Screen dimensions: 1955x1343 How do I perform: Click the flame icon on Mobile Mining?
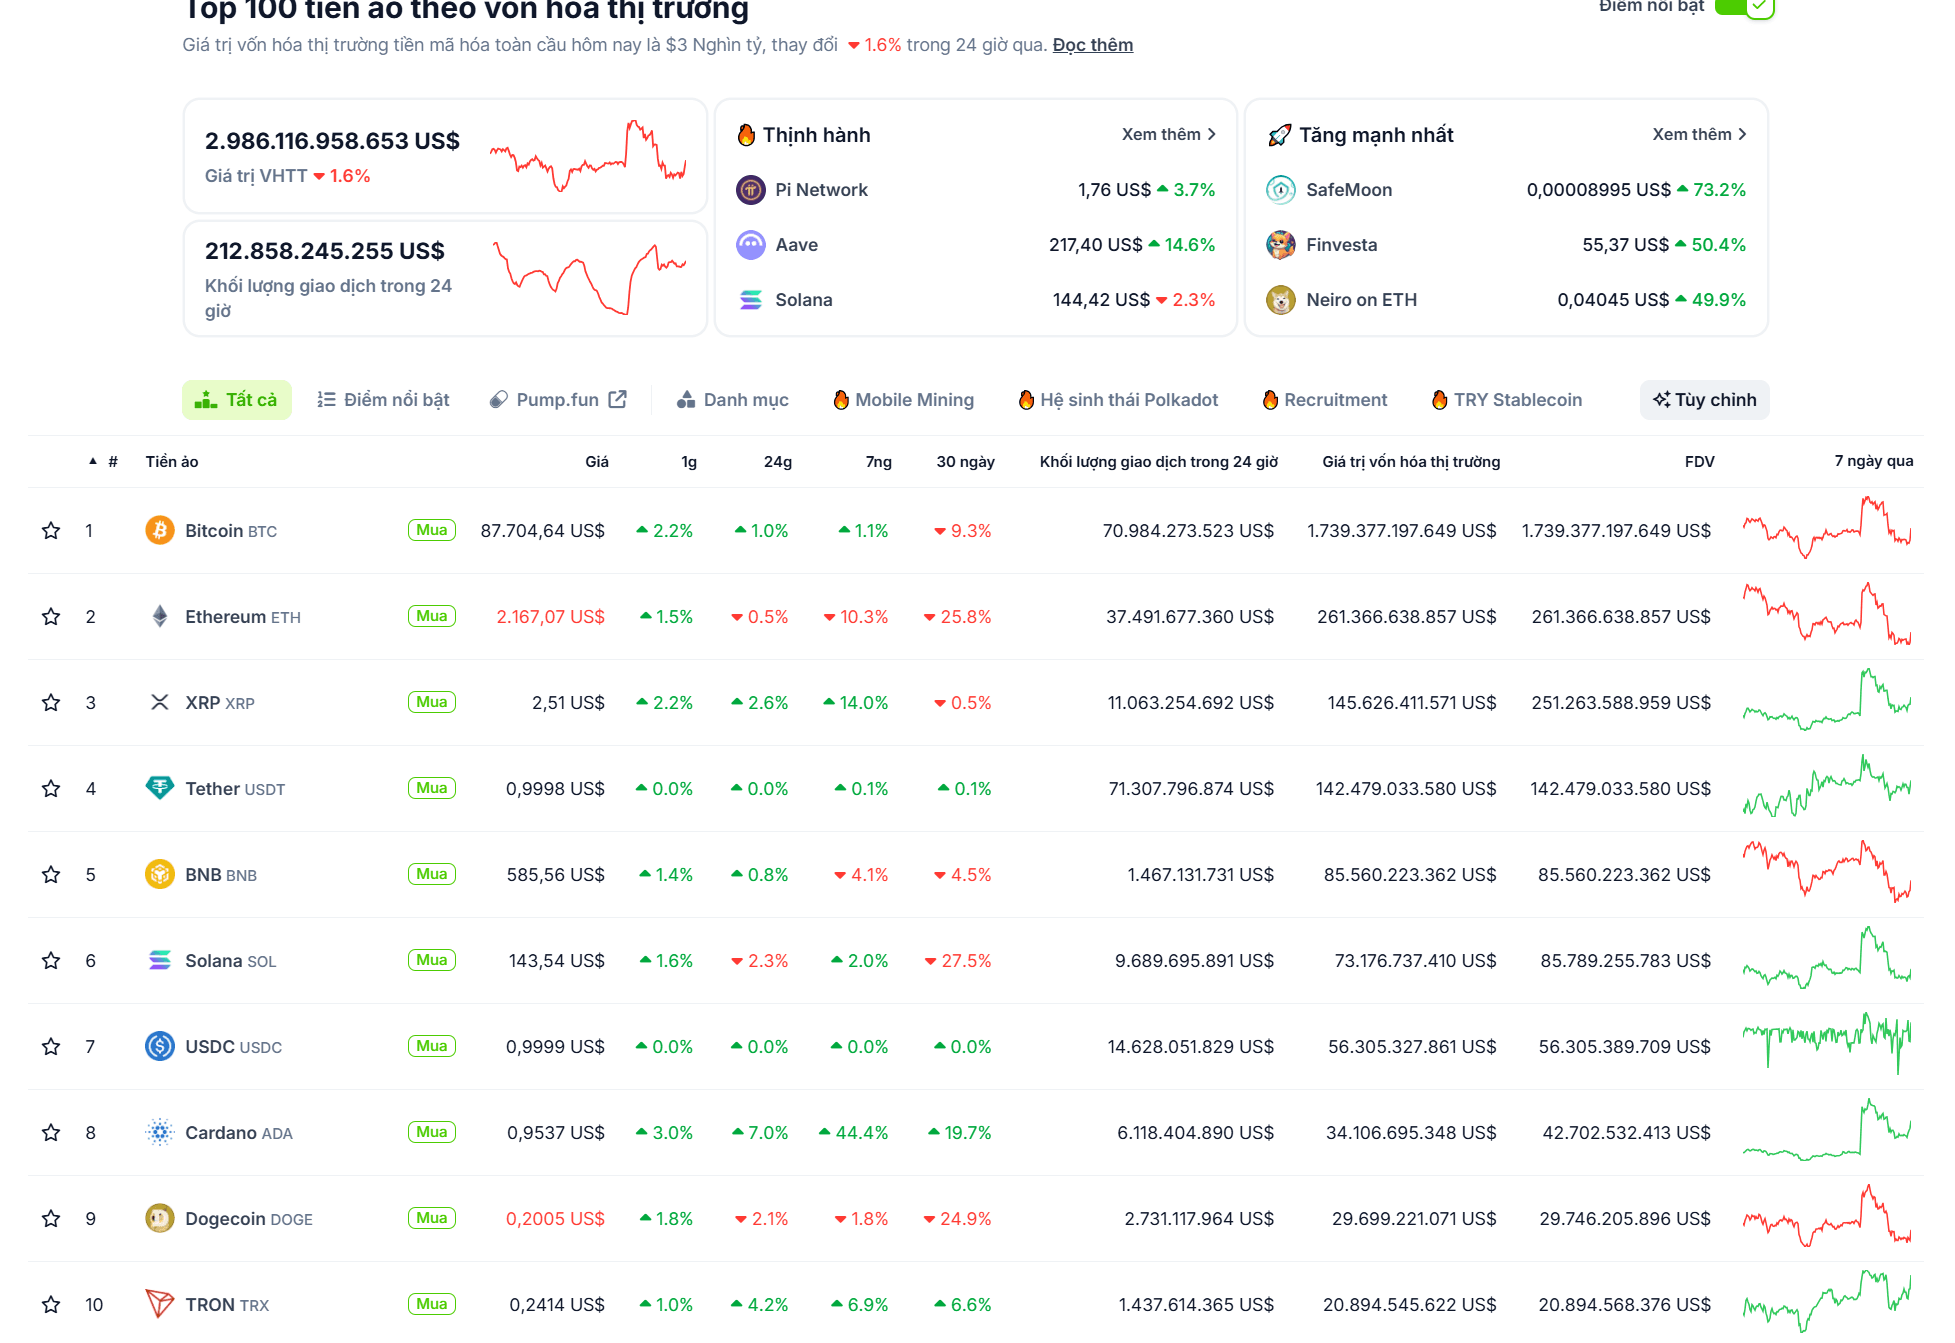click(841, 400)
